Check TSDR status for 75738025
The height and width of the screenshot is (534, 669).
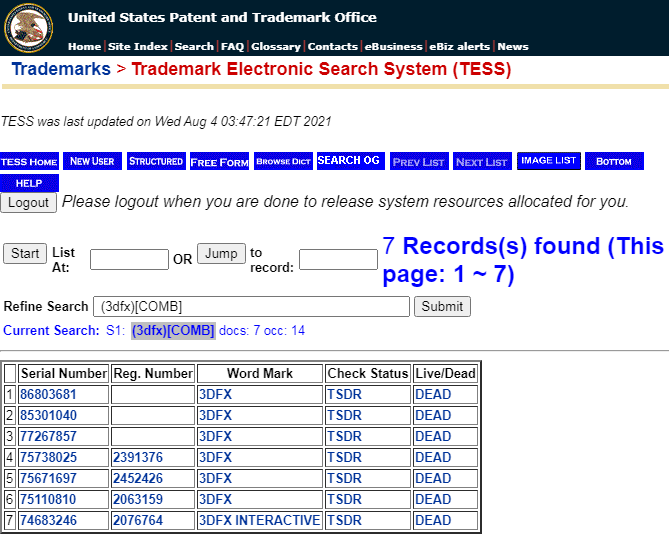click(344, 457)
